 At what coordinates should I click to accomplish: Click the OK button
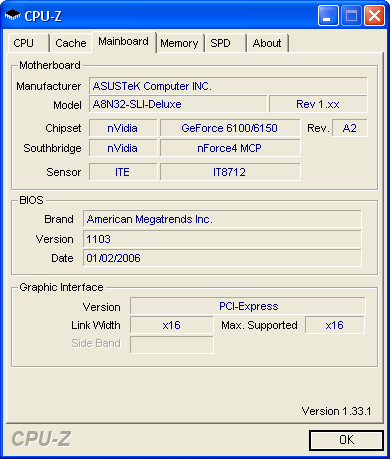(x=346, y=440)
